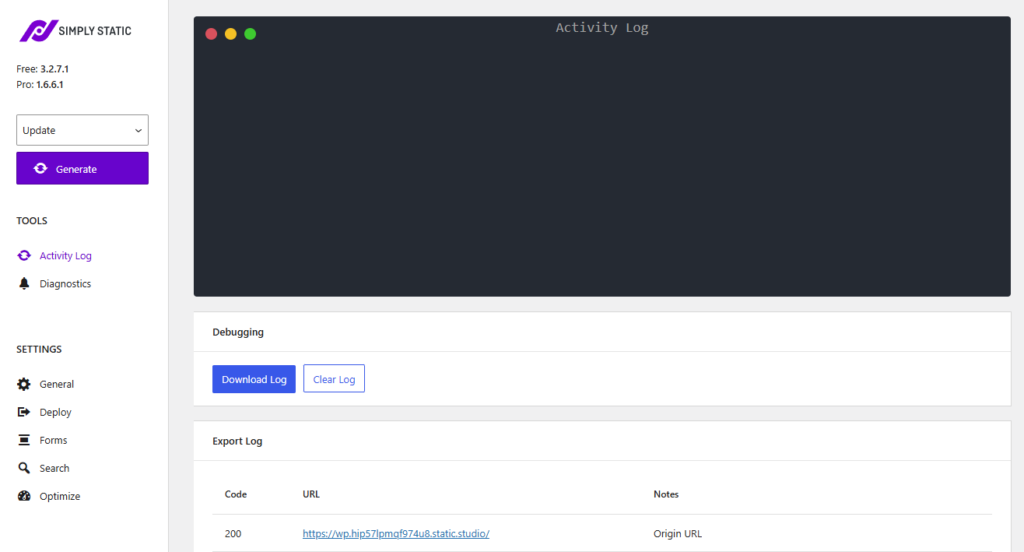The image size is (1024, 552).
Task: Click the 200 status code cell
Action: click(233, 534)
